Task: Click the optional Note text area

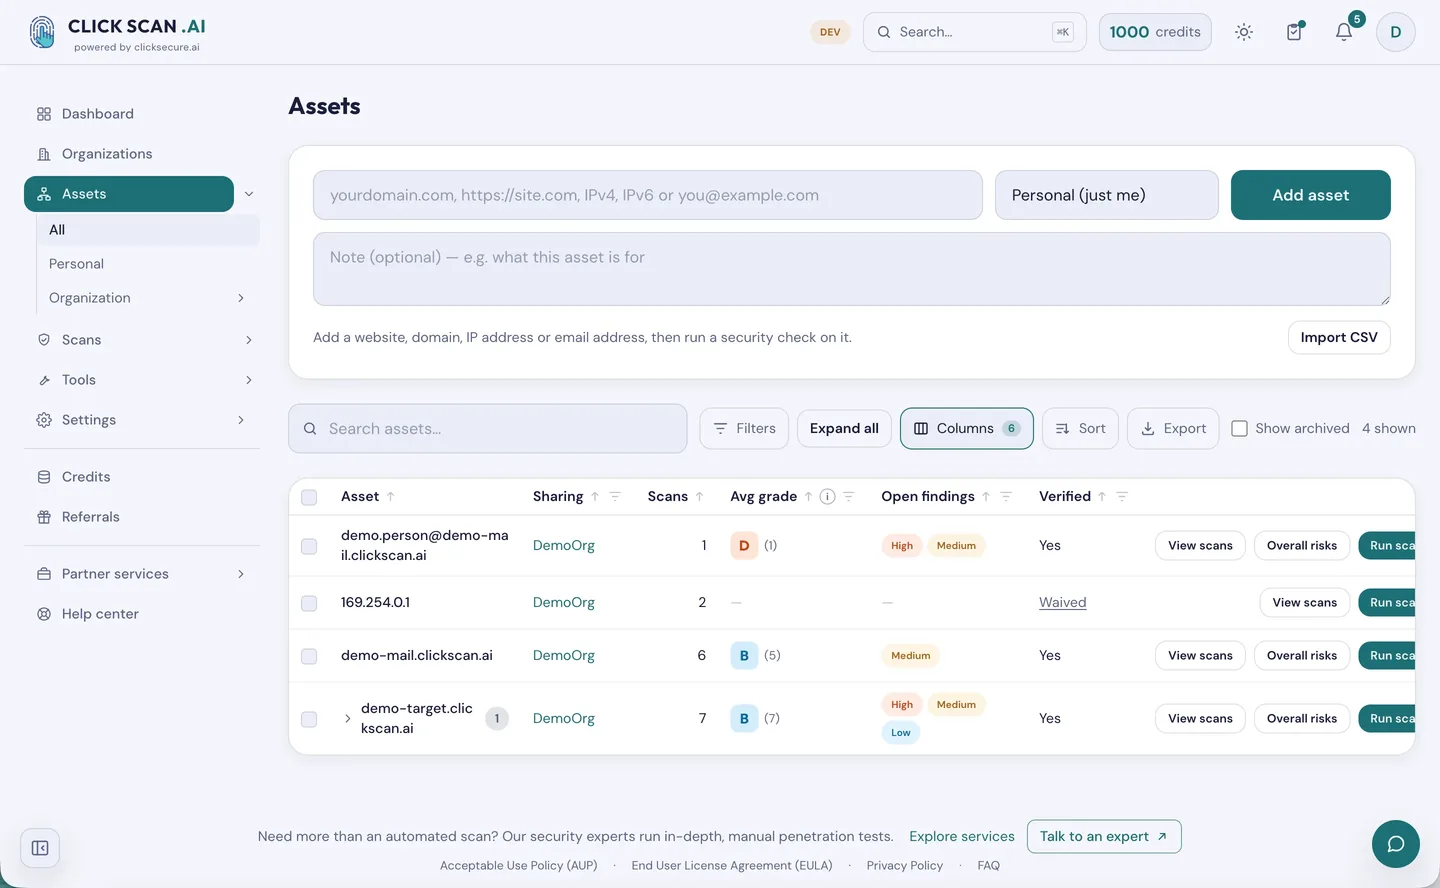Action: click(x=852, y=269)
